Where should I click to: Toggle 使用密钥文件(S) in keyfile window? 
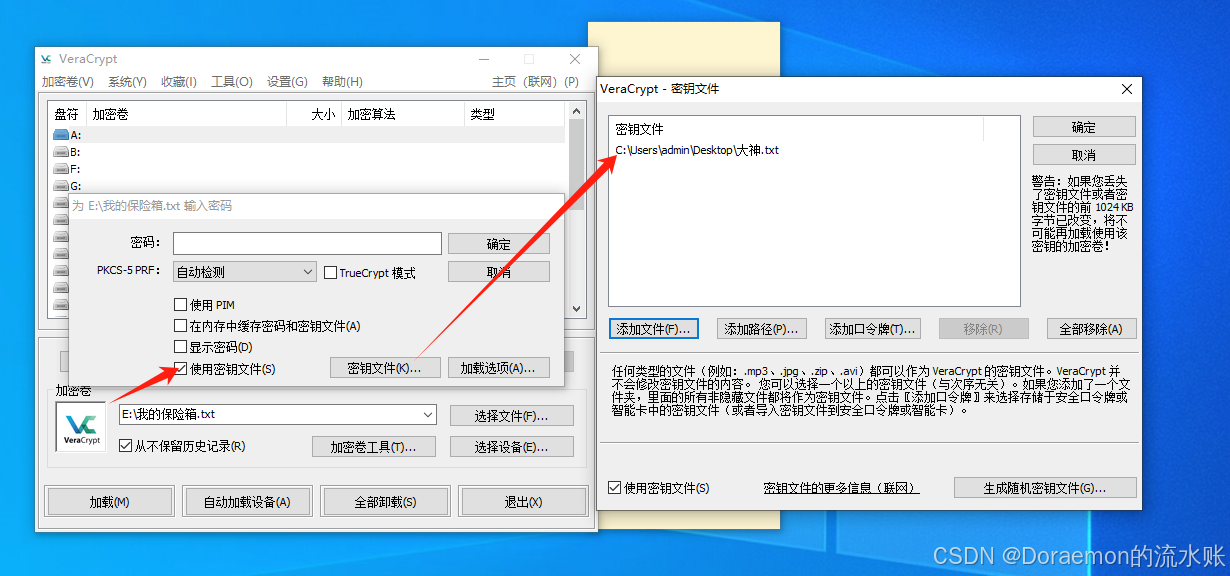coord(615,488)
